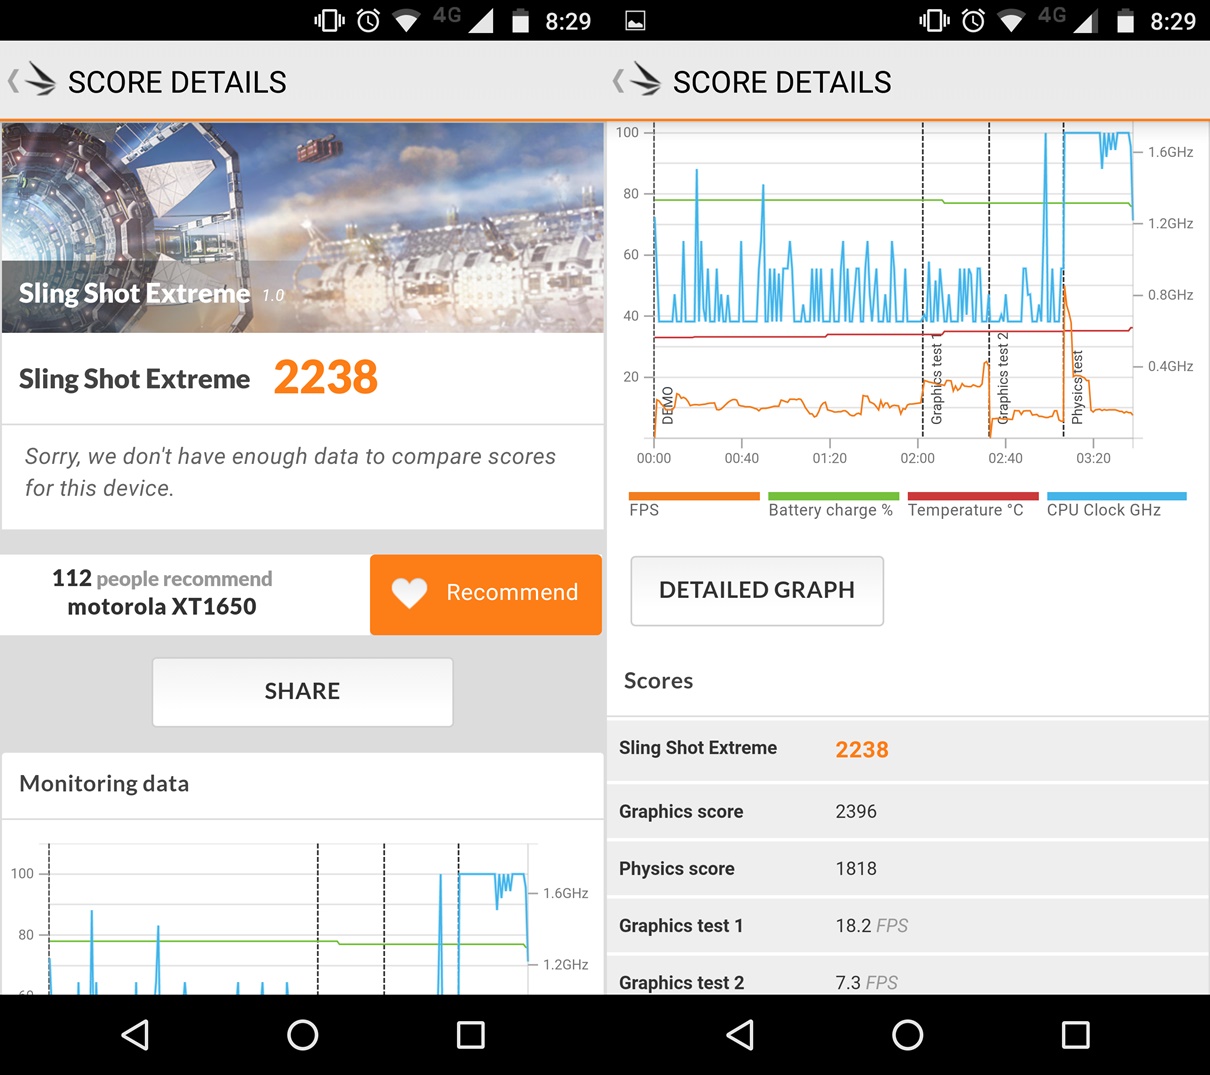Go back using left header chevron
Viewport: 1210px width, 1075px height.
pyautogui.click(x=13, y=81)
